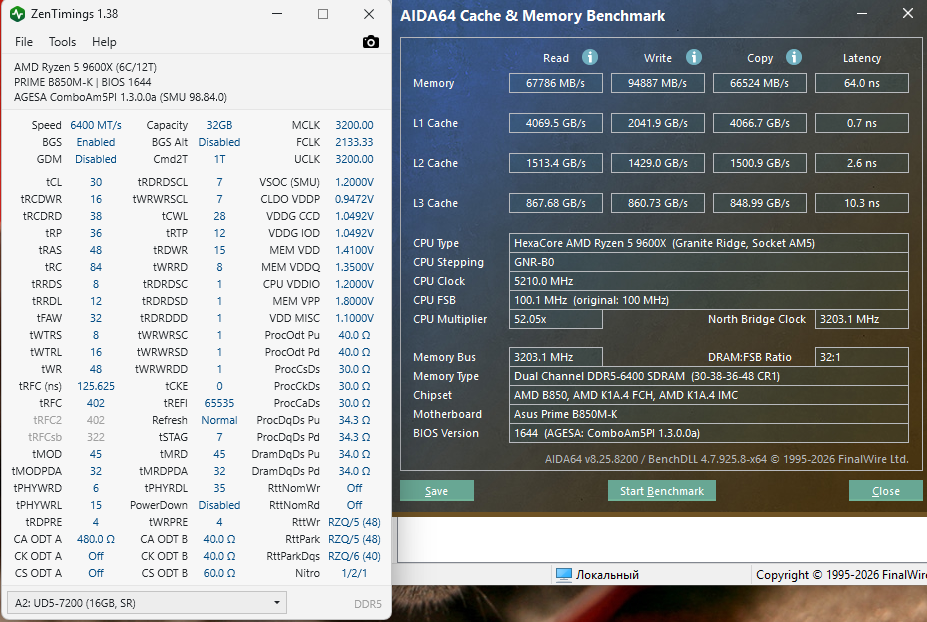Click the FCLK value 2133.33
Viewport: 927px width, 622px height.
click(x=354, y=142)
